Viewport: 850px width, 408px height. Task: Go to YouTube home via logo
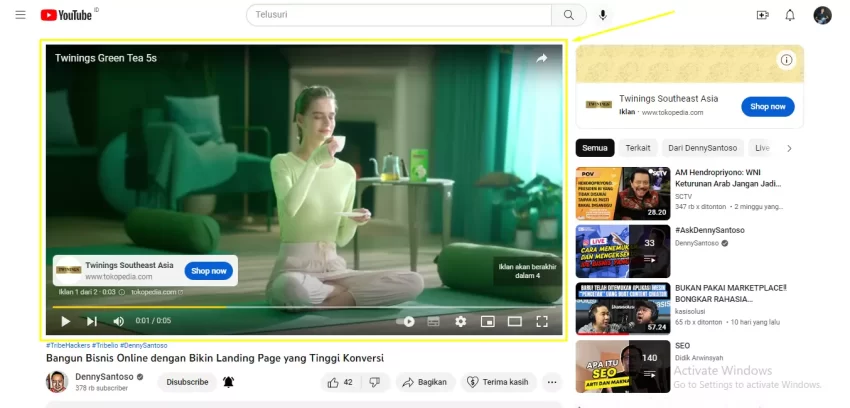pos(66,15)
